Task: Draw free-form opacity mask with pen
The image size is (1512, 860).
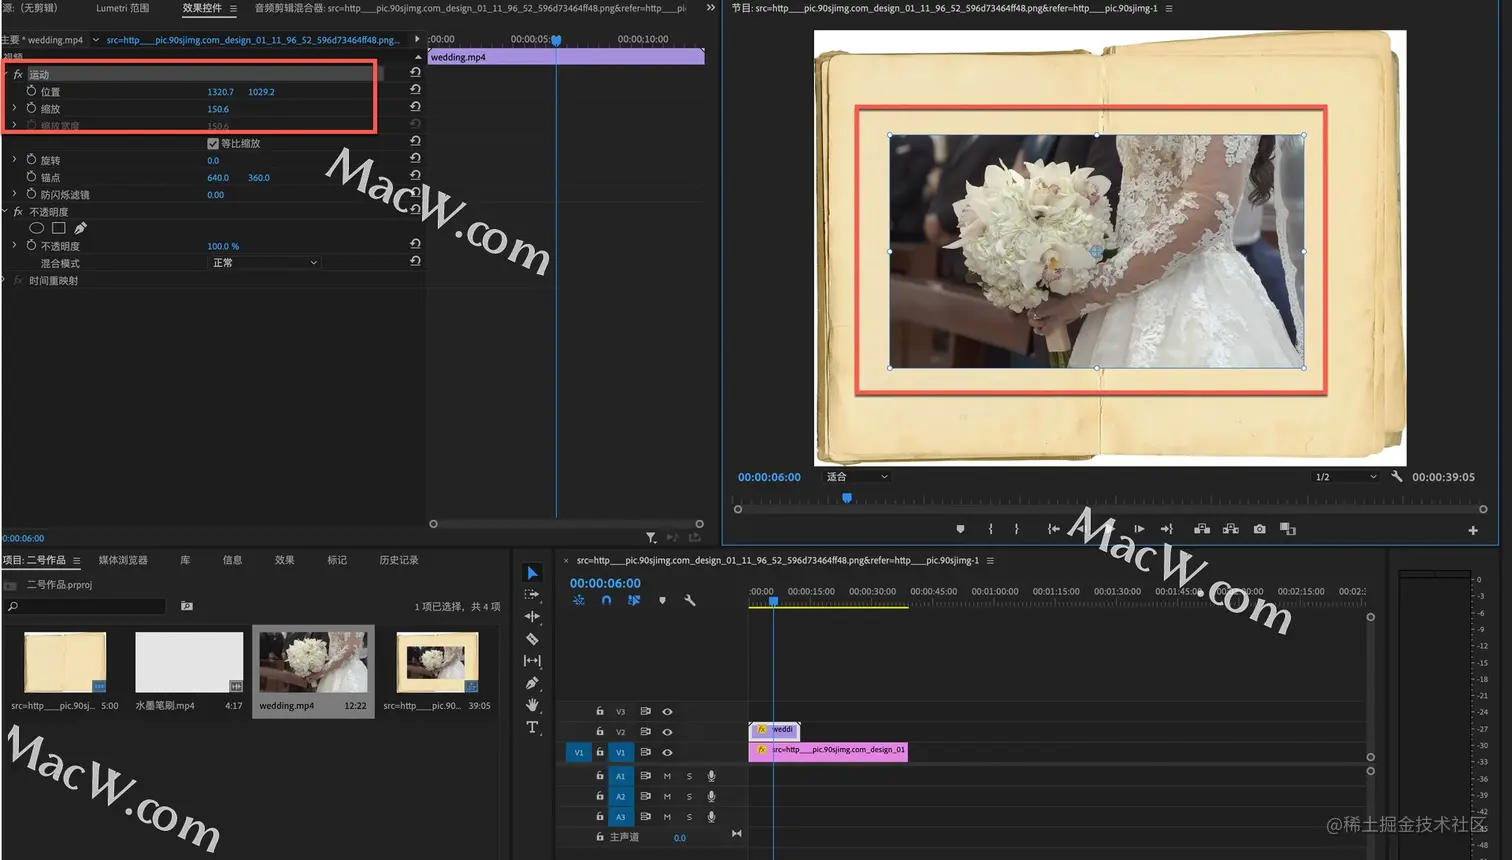Action: 81,228
